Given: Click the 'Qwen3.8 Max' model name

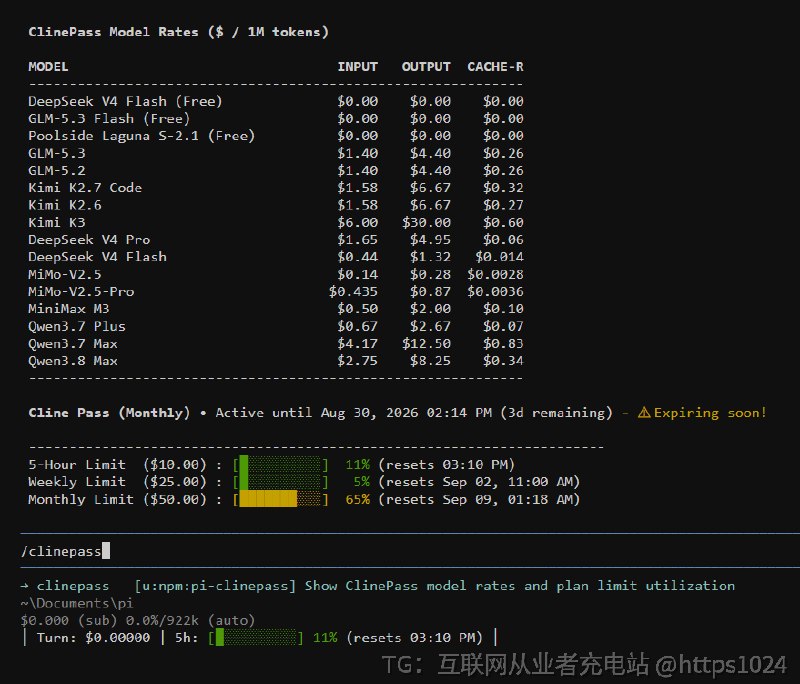Looking at the screenshot, I should [73, 361].
